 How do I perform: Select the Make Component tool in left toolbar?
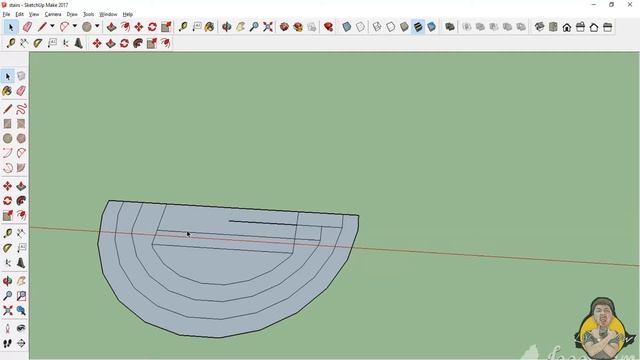[x=21, y=76]
